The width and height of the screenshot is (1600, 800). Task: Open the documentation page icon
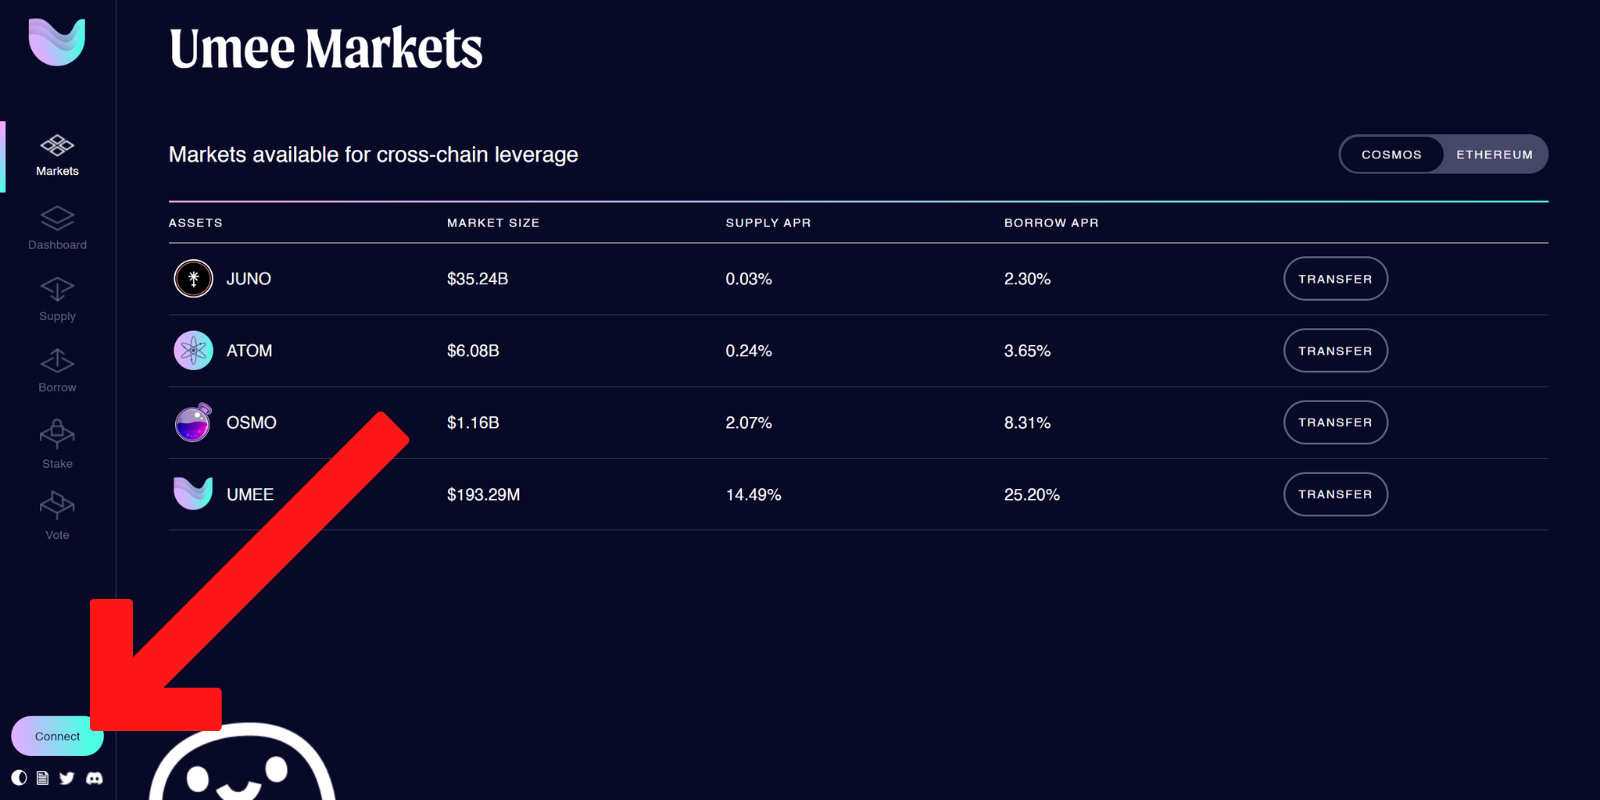point(42,778)
